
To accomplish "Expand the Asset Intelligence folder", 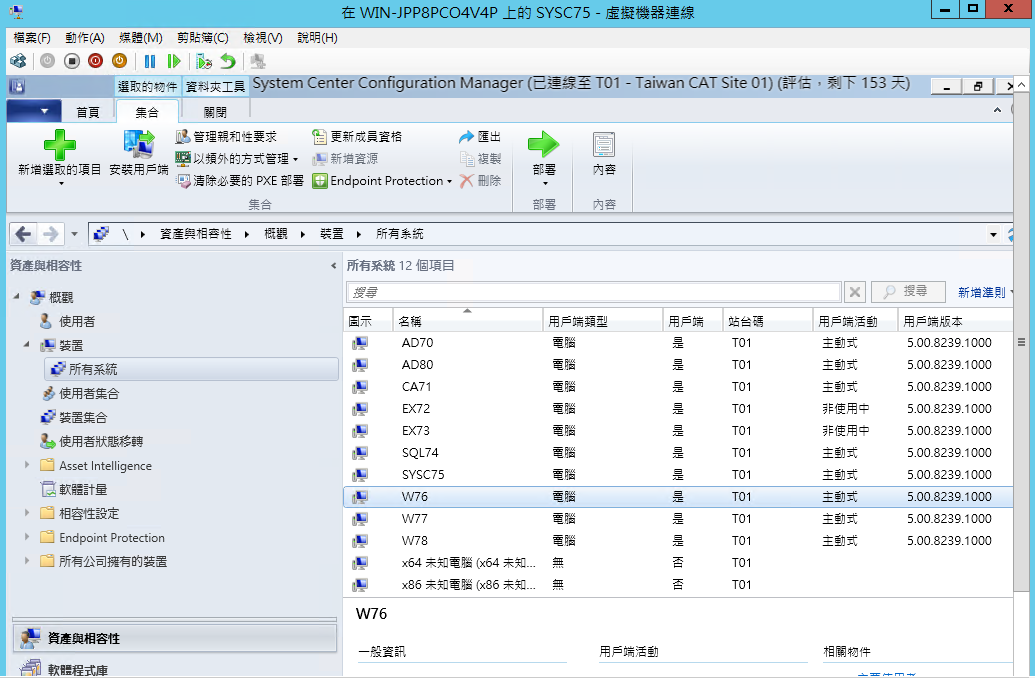I will coord(28,466).
